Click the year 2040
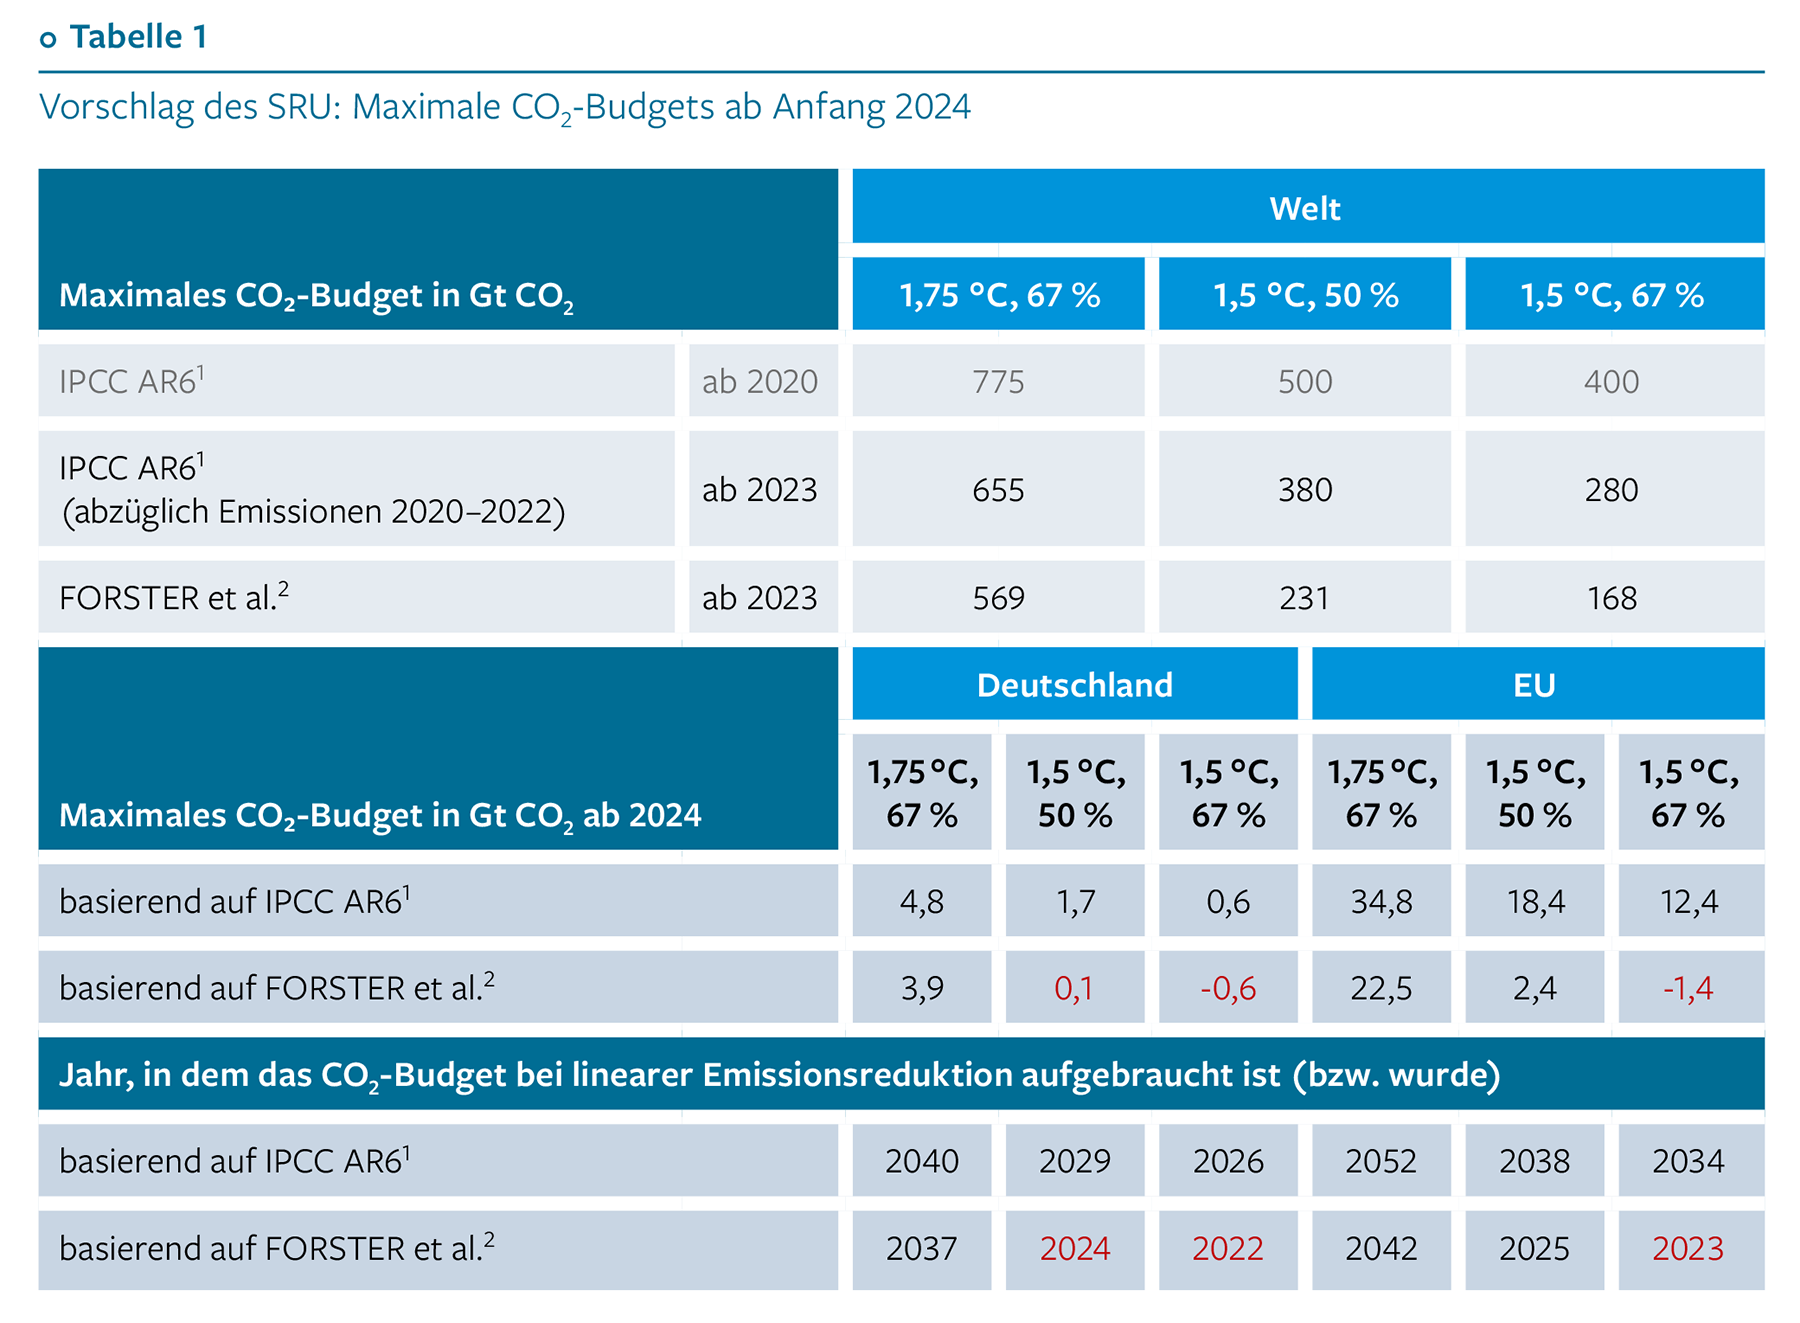 [922, 1161]
